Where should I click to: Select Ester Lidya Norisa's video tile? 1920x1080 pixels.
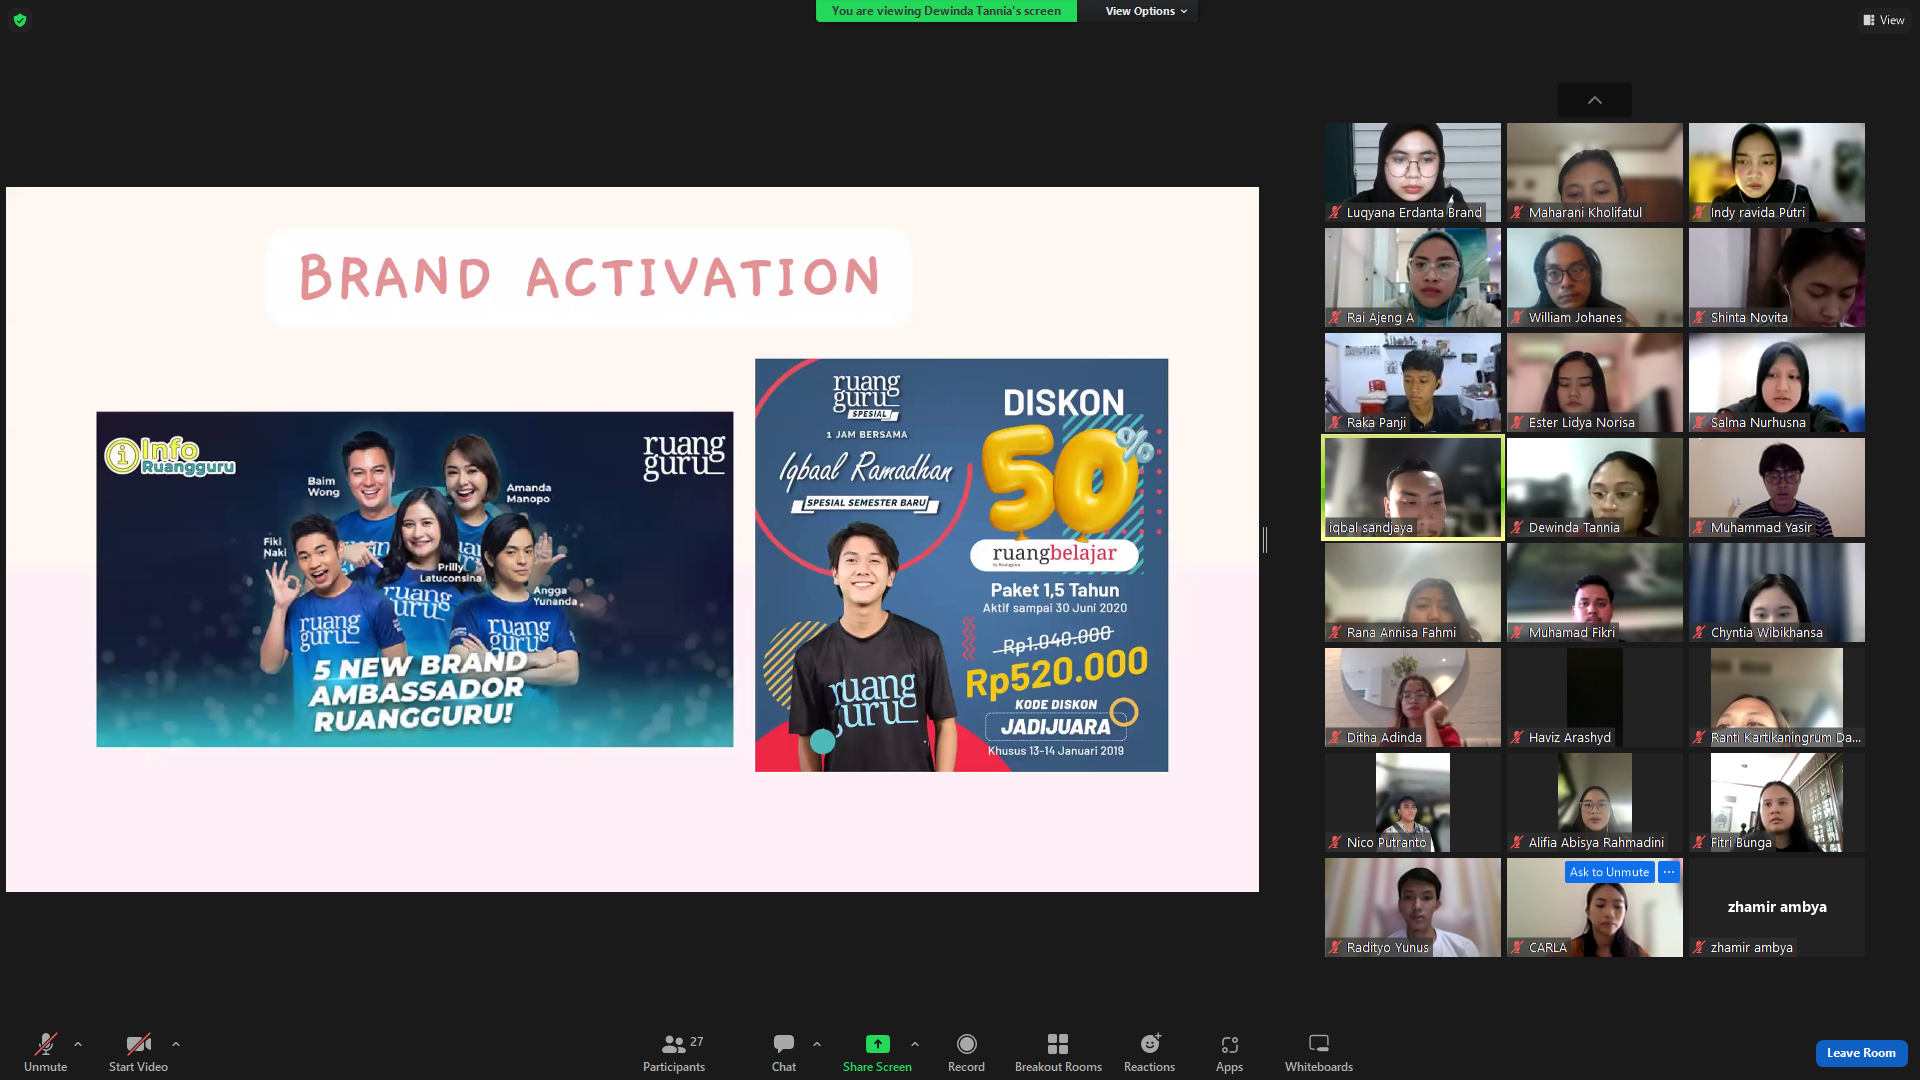(1595, 382)
